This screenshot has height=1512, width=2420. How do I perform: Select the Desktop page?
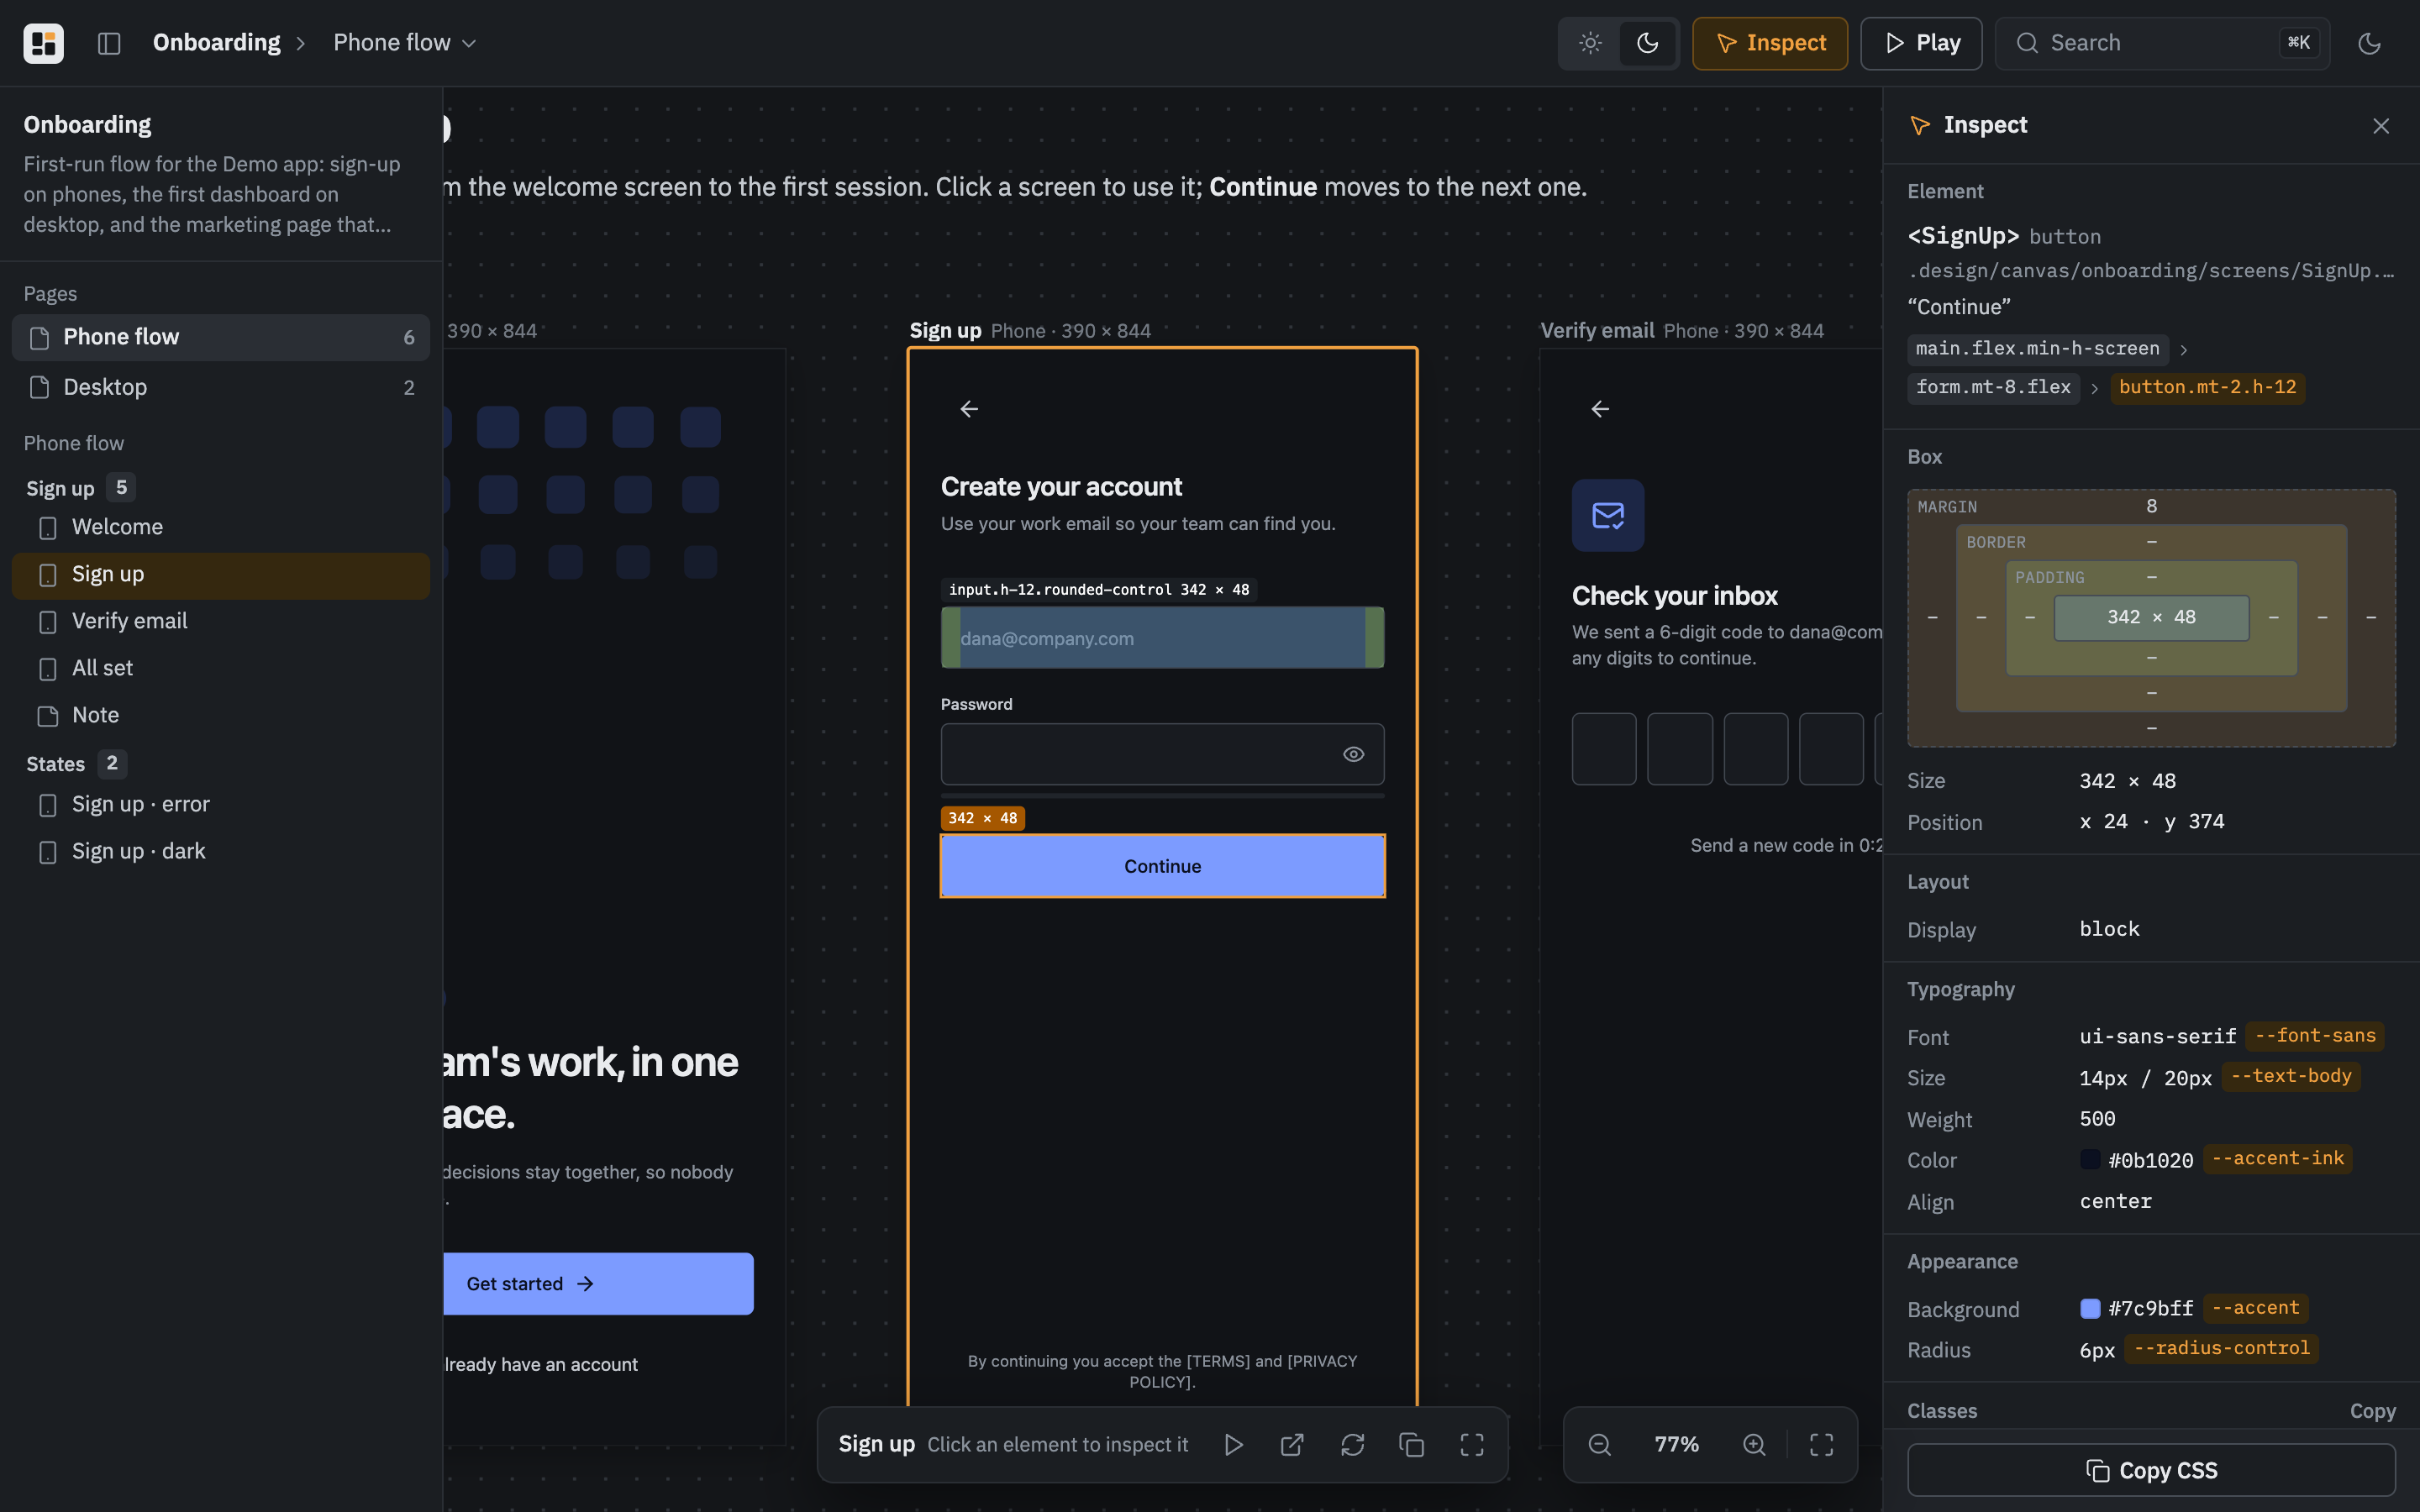[x=221, y=387]
